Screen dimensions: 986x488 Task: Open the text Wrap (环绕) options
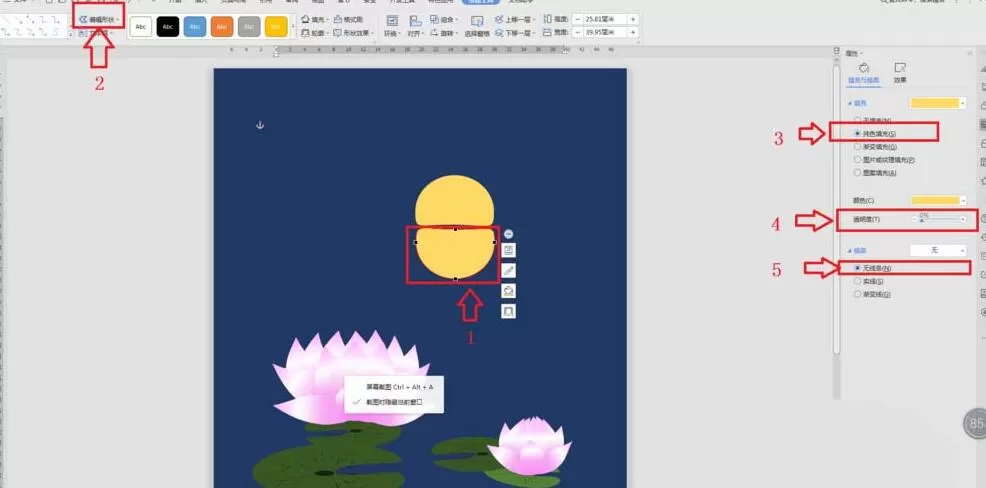point(392,26)
